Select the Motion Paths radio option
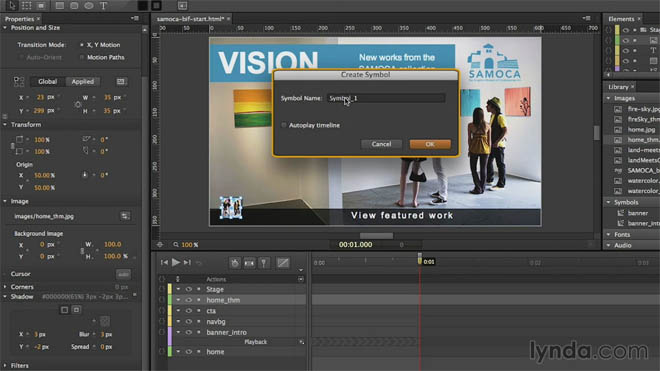The image size is (660, 371). tap(82, 57)
